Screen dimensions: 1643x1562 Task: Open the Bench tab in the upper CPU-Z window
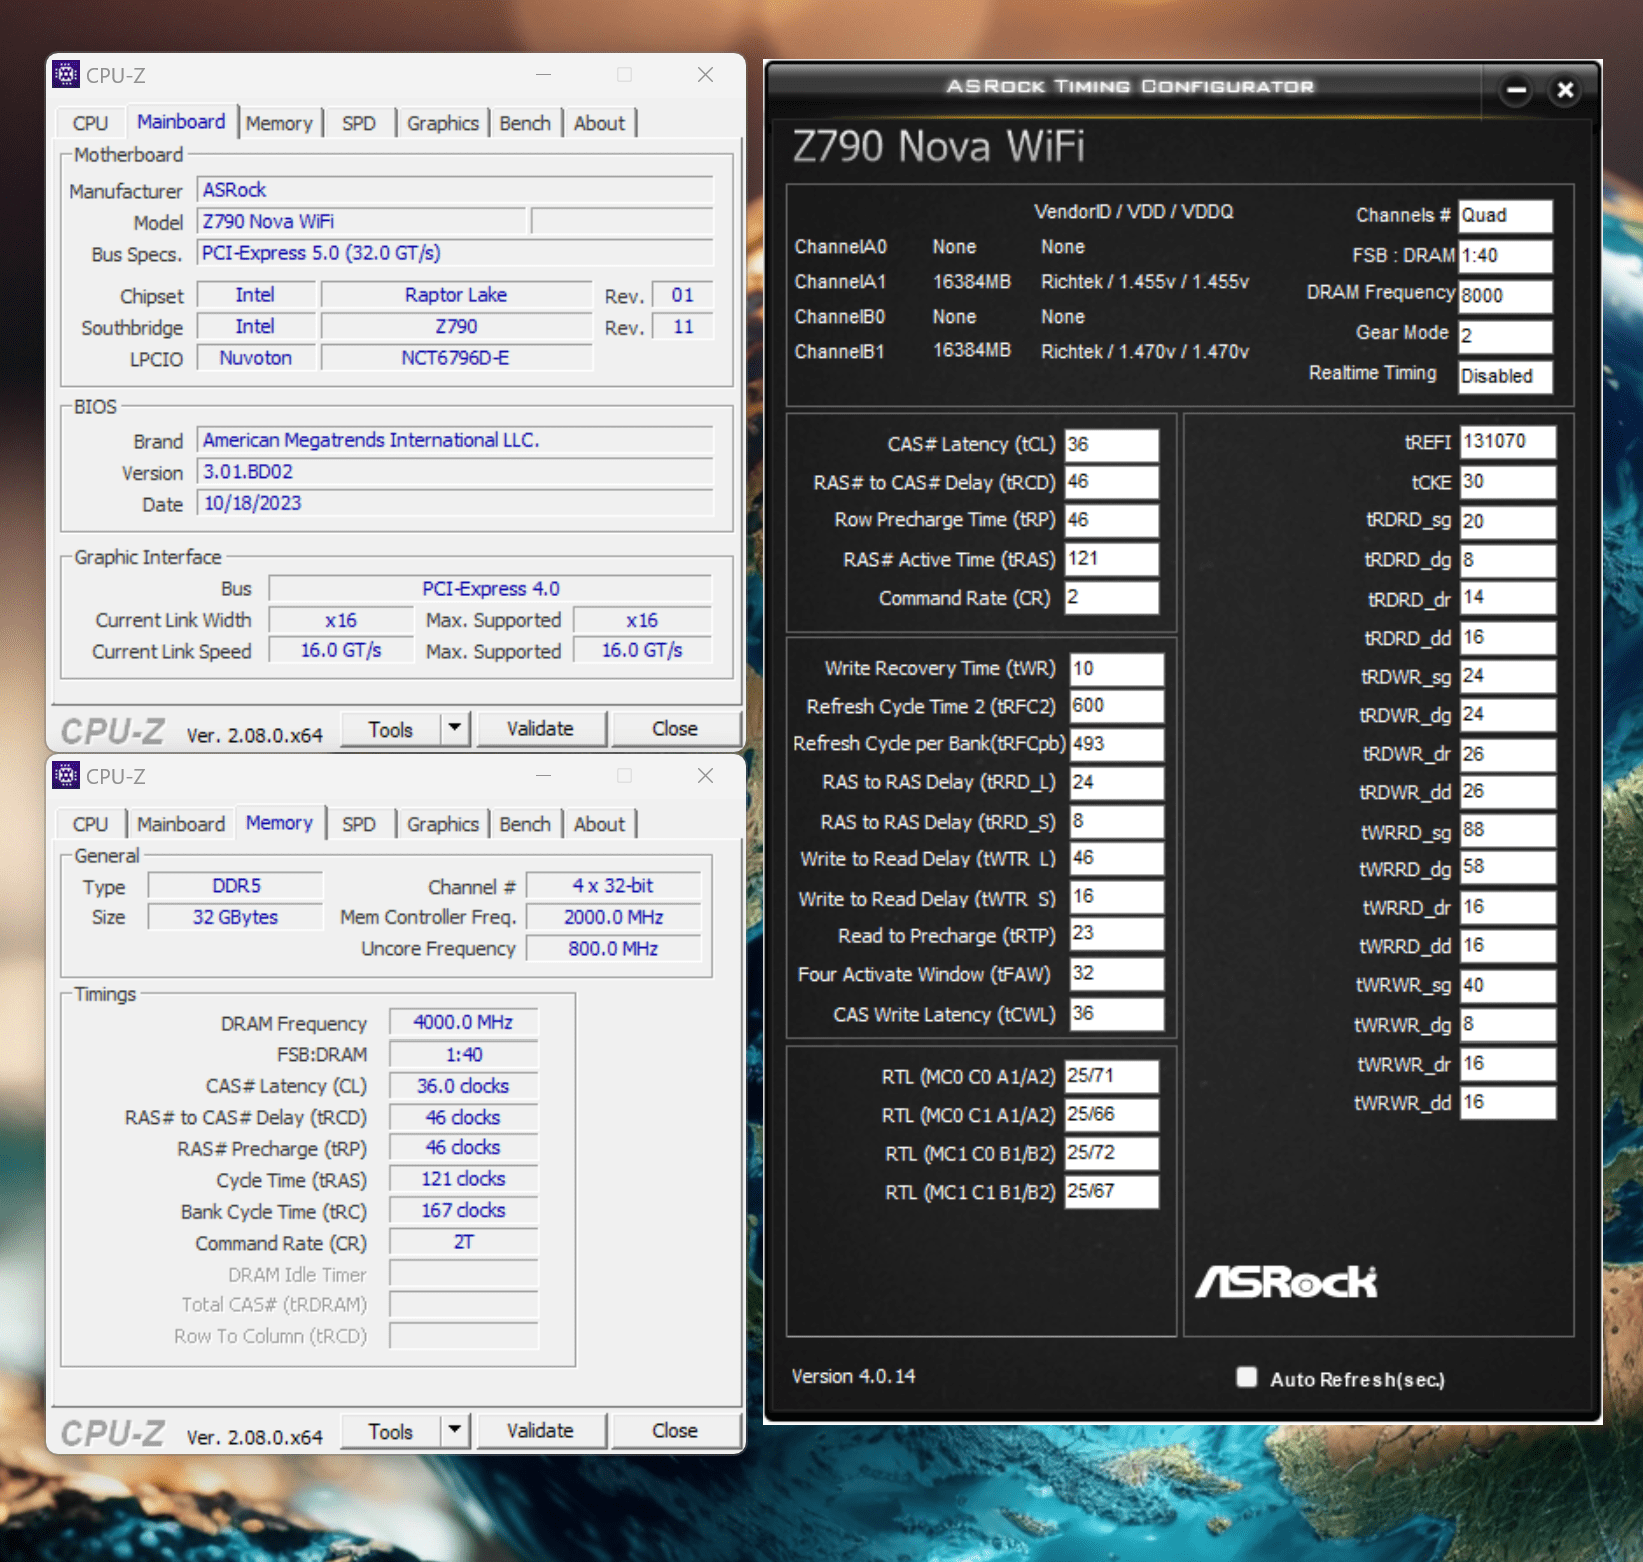[x=525, y=123]
